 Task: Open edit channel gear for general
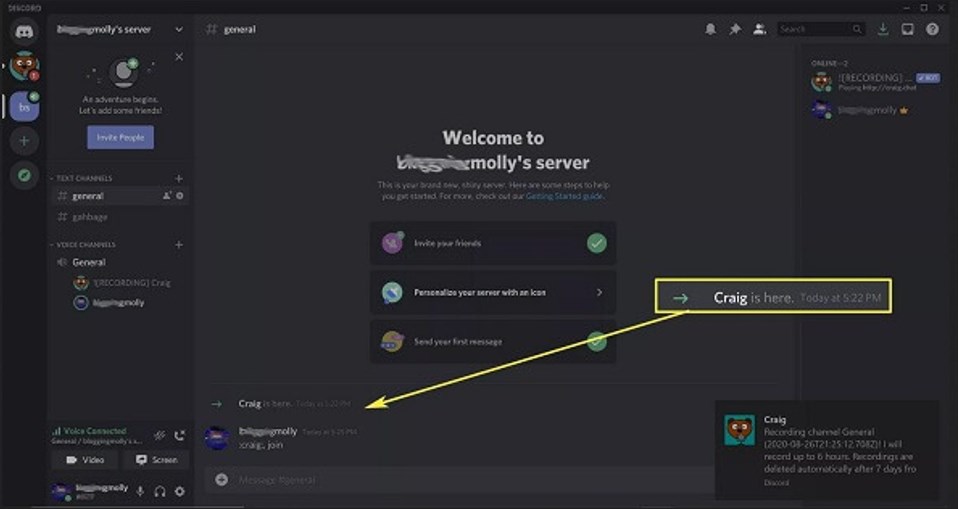(x=180, y=196)
